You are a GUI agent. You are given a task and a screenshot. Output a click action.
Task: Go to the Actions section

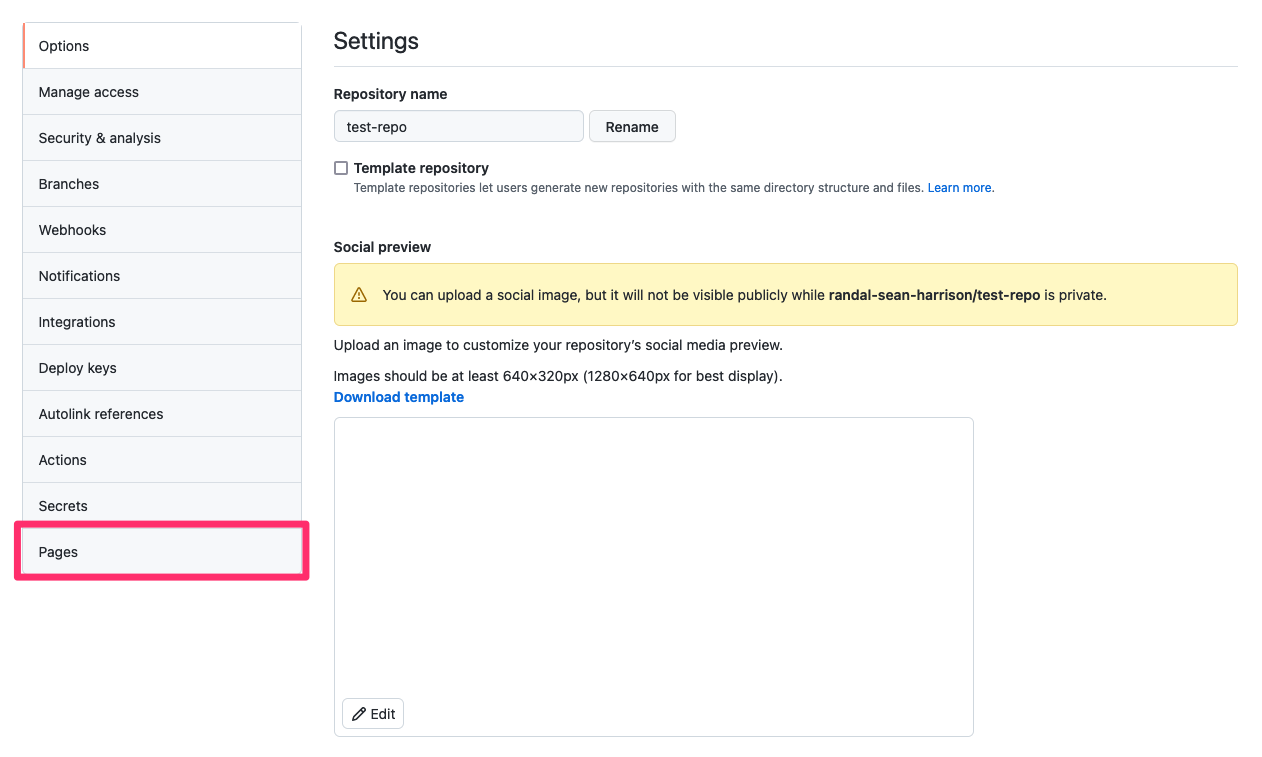point(160,459)
